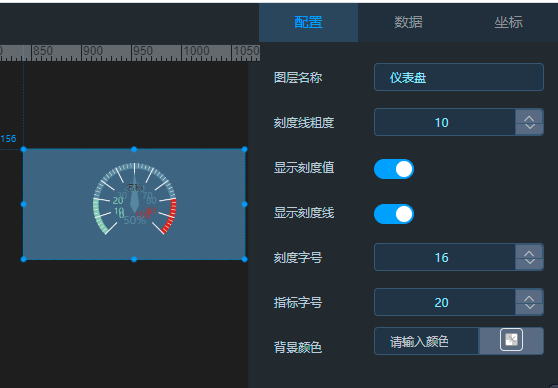Screen dimensions: 558x388
Task: Decrease the 指标字号 value with down arrow
Action: pyautogui.click(x=529, y=307)
